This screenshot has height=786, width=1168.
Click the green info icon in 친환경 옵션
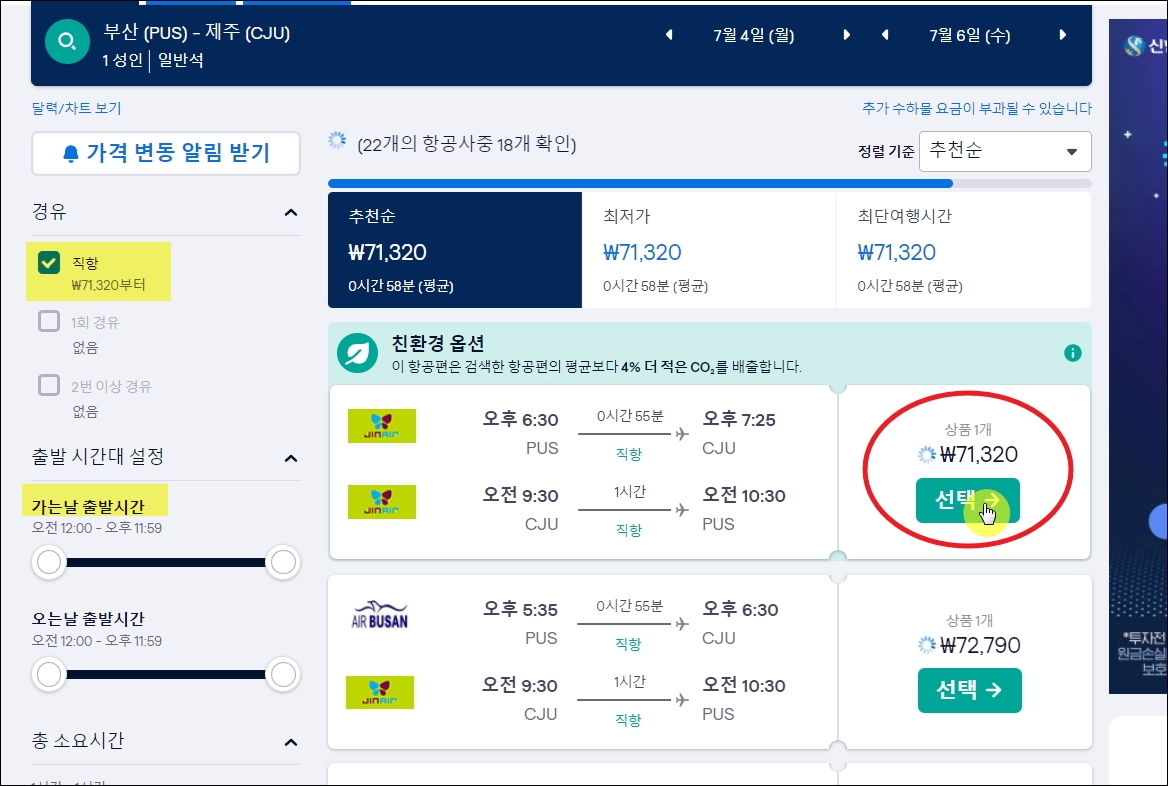(x=1073, y=353)
